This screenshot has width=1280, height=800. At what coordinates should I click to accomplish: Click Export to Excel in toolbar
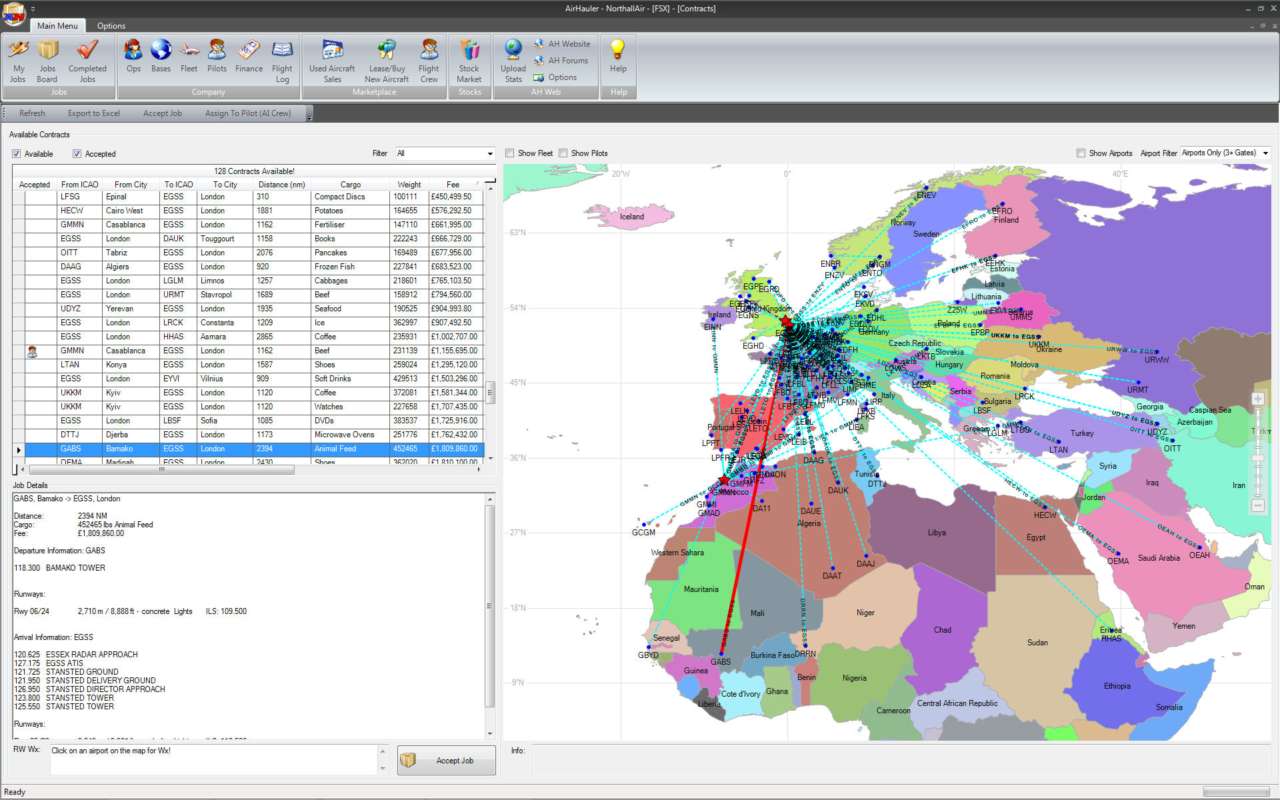coord(94,113)
